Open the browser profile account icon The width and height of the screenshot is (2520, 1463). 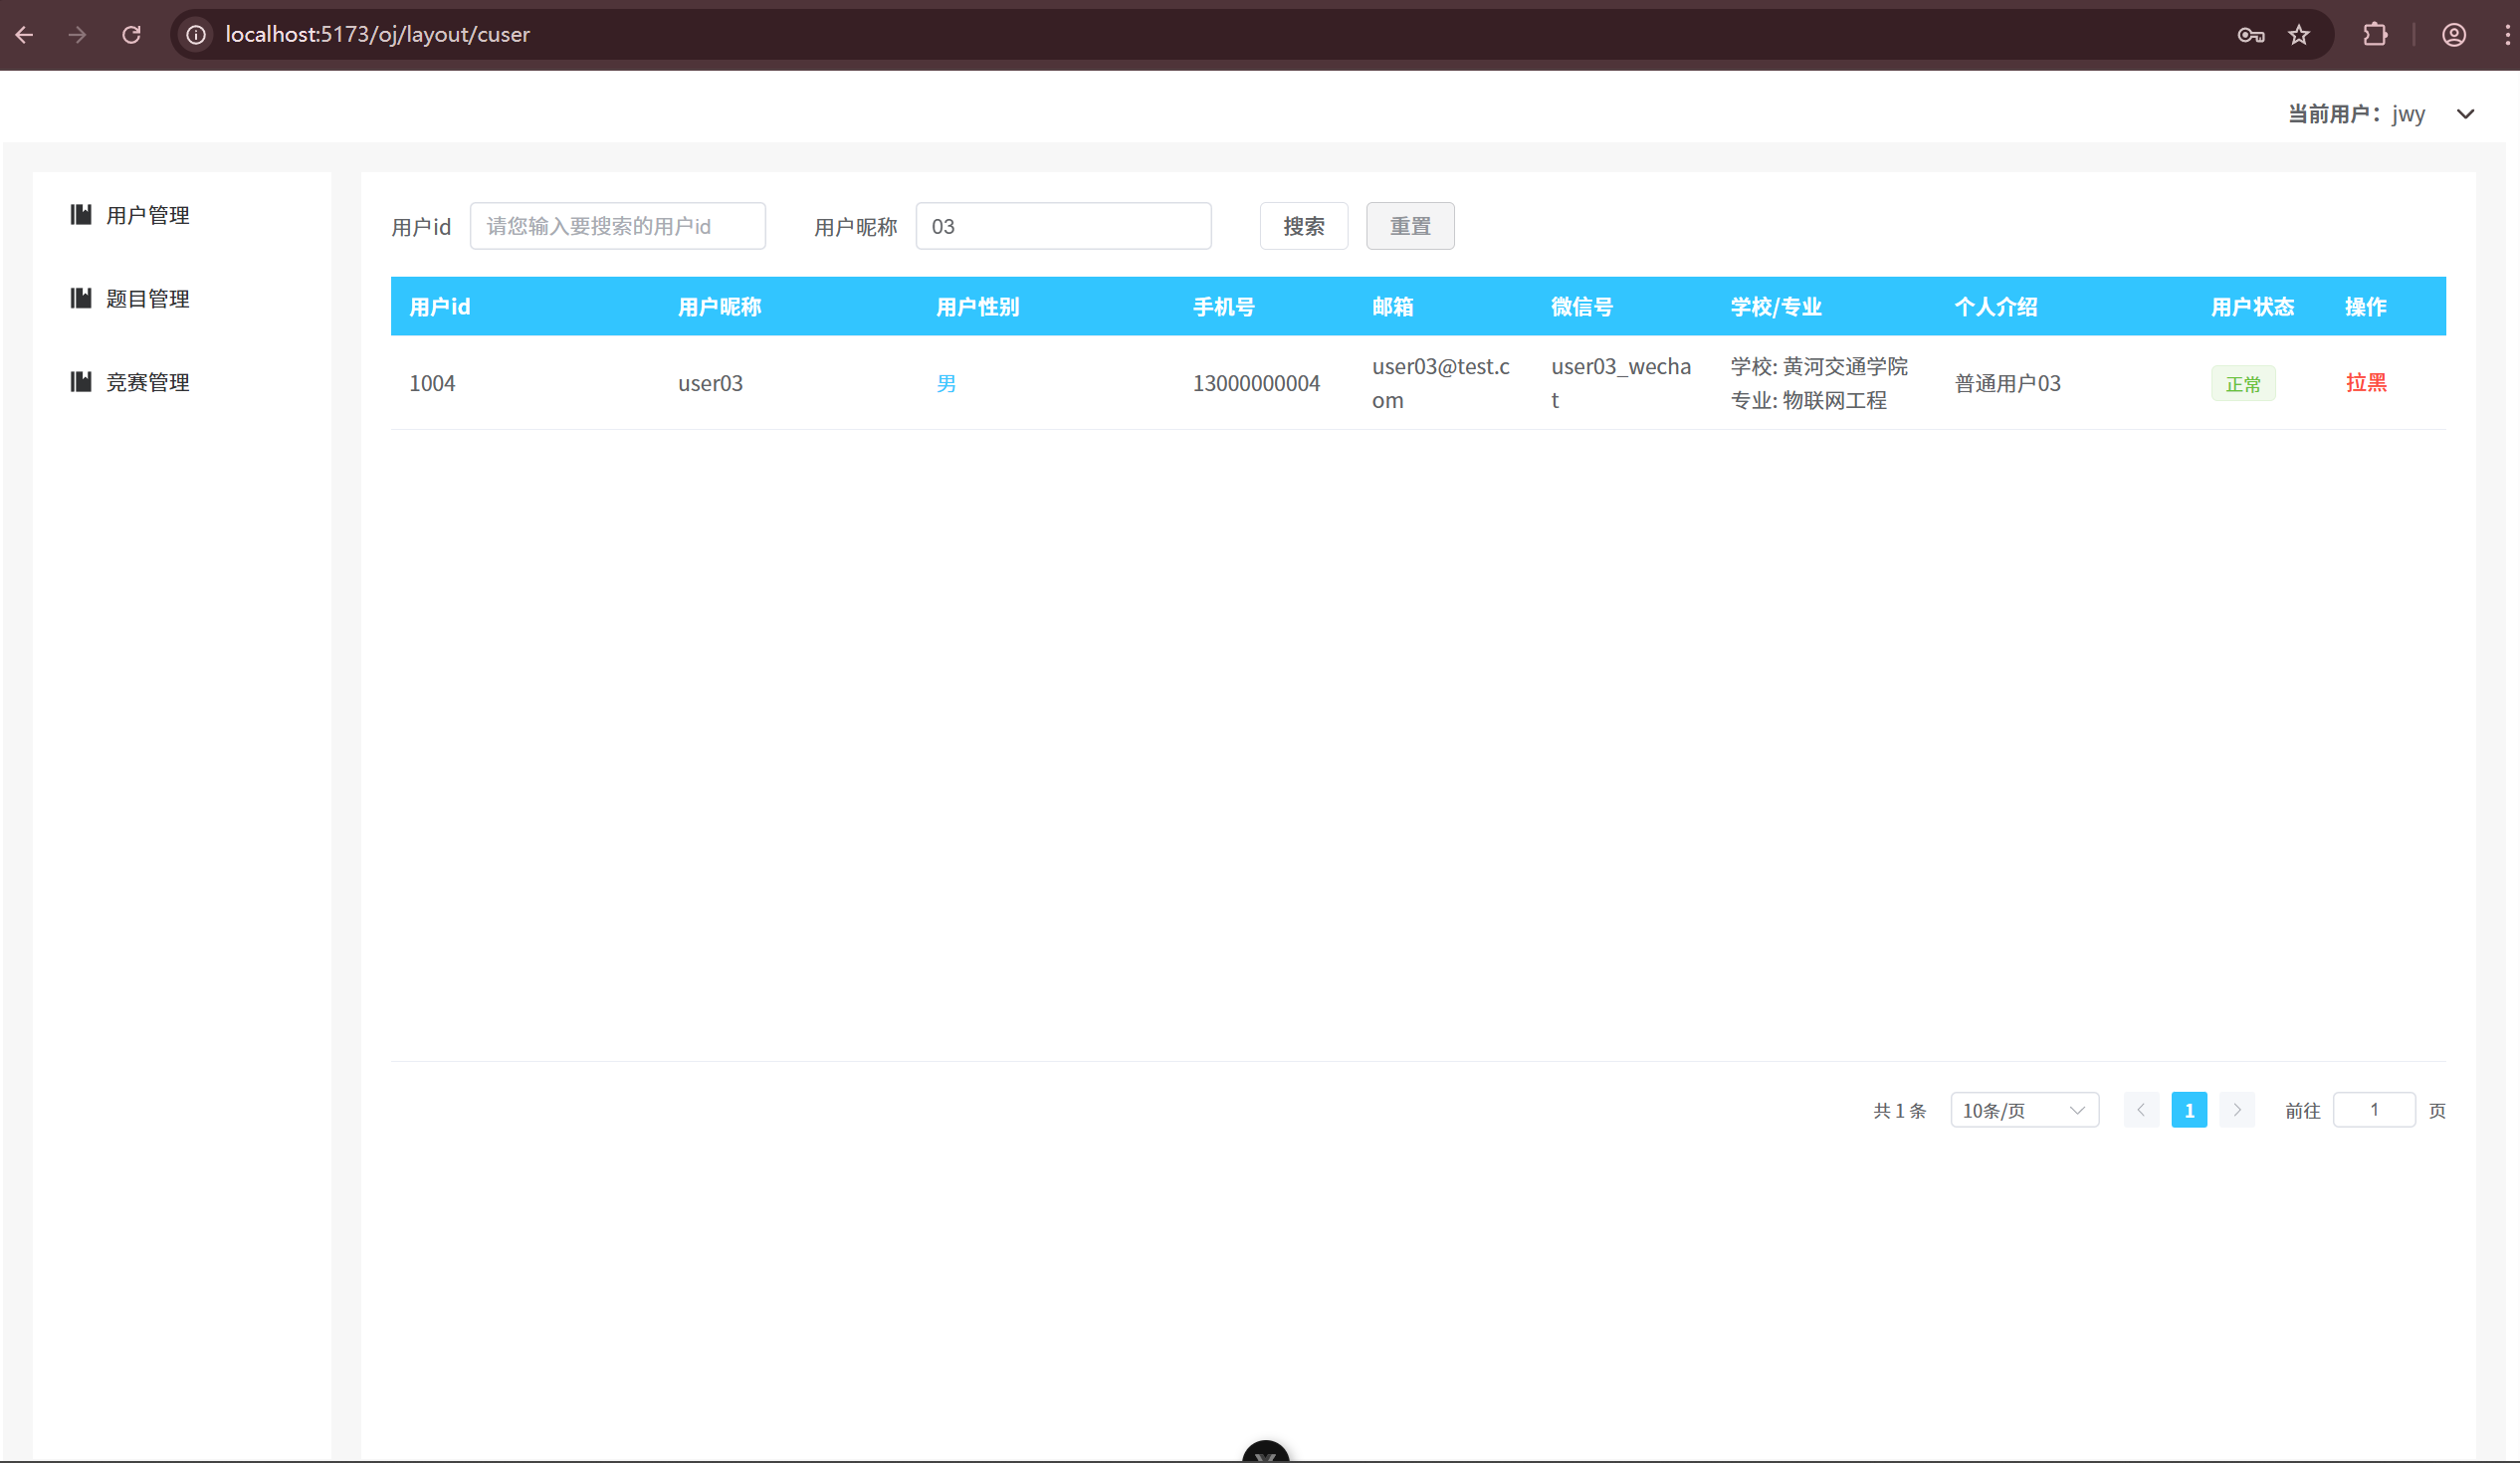click(2453, 35)
